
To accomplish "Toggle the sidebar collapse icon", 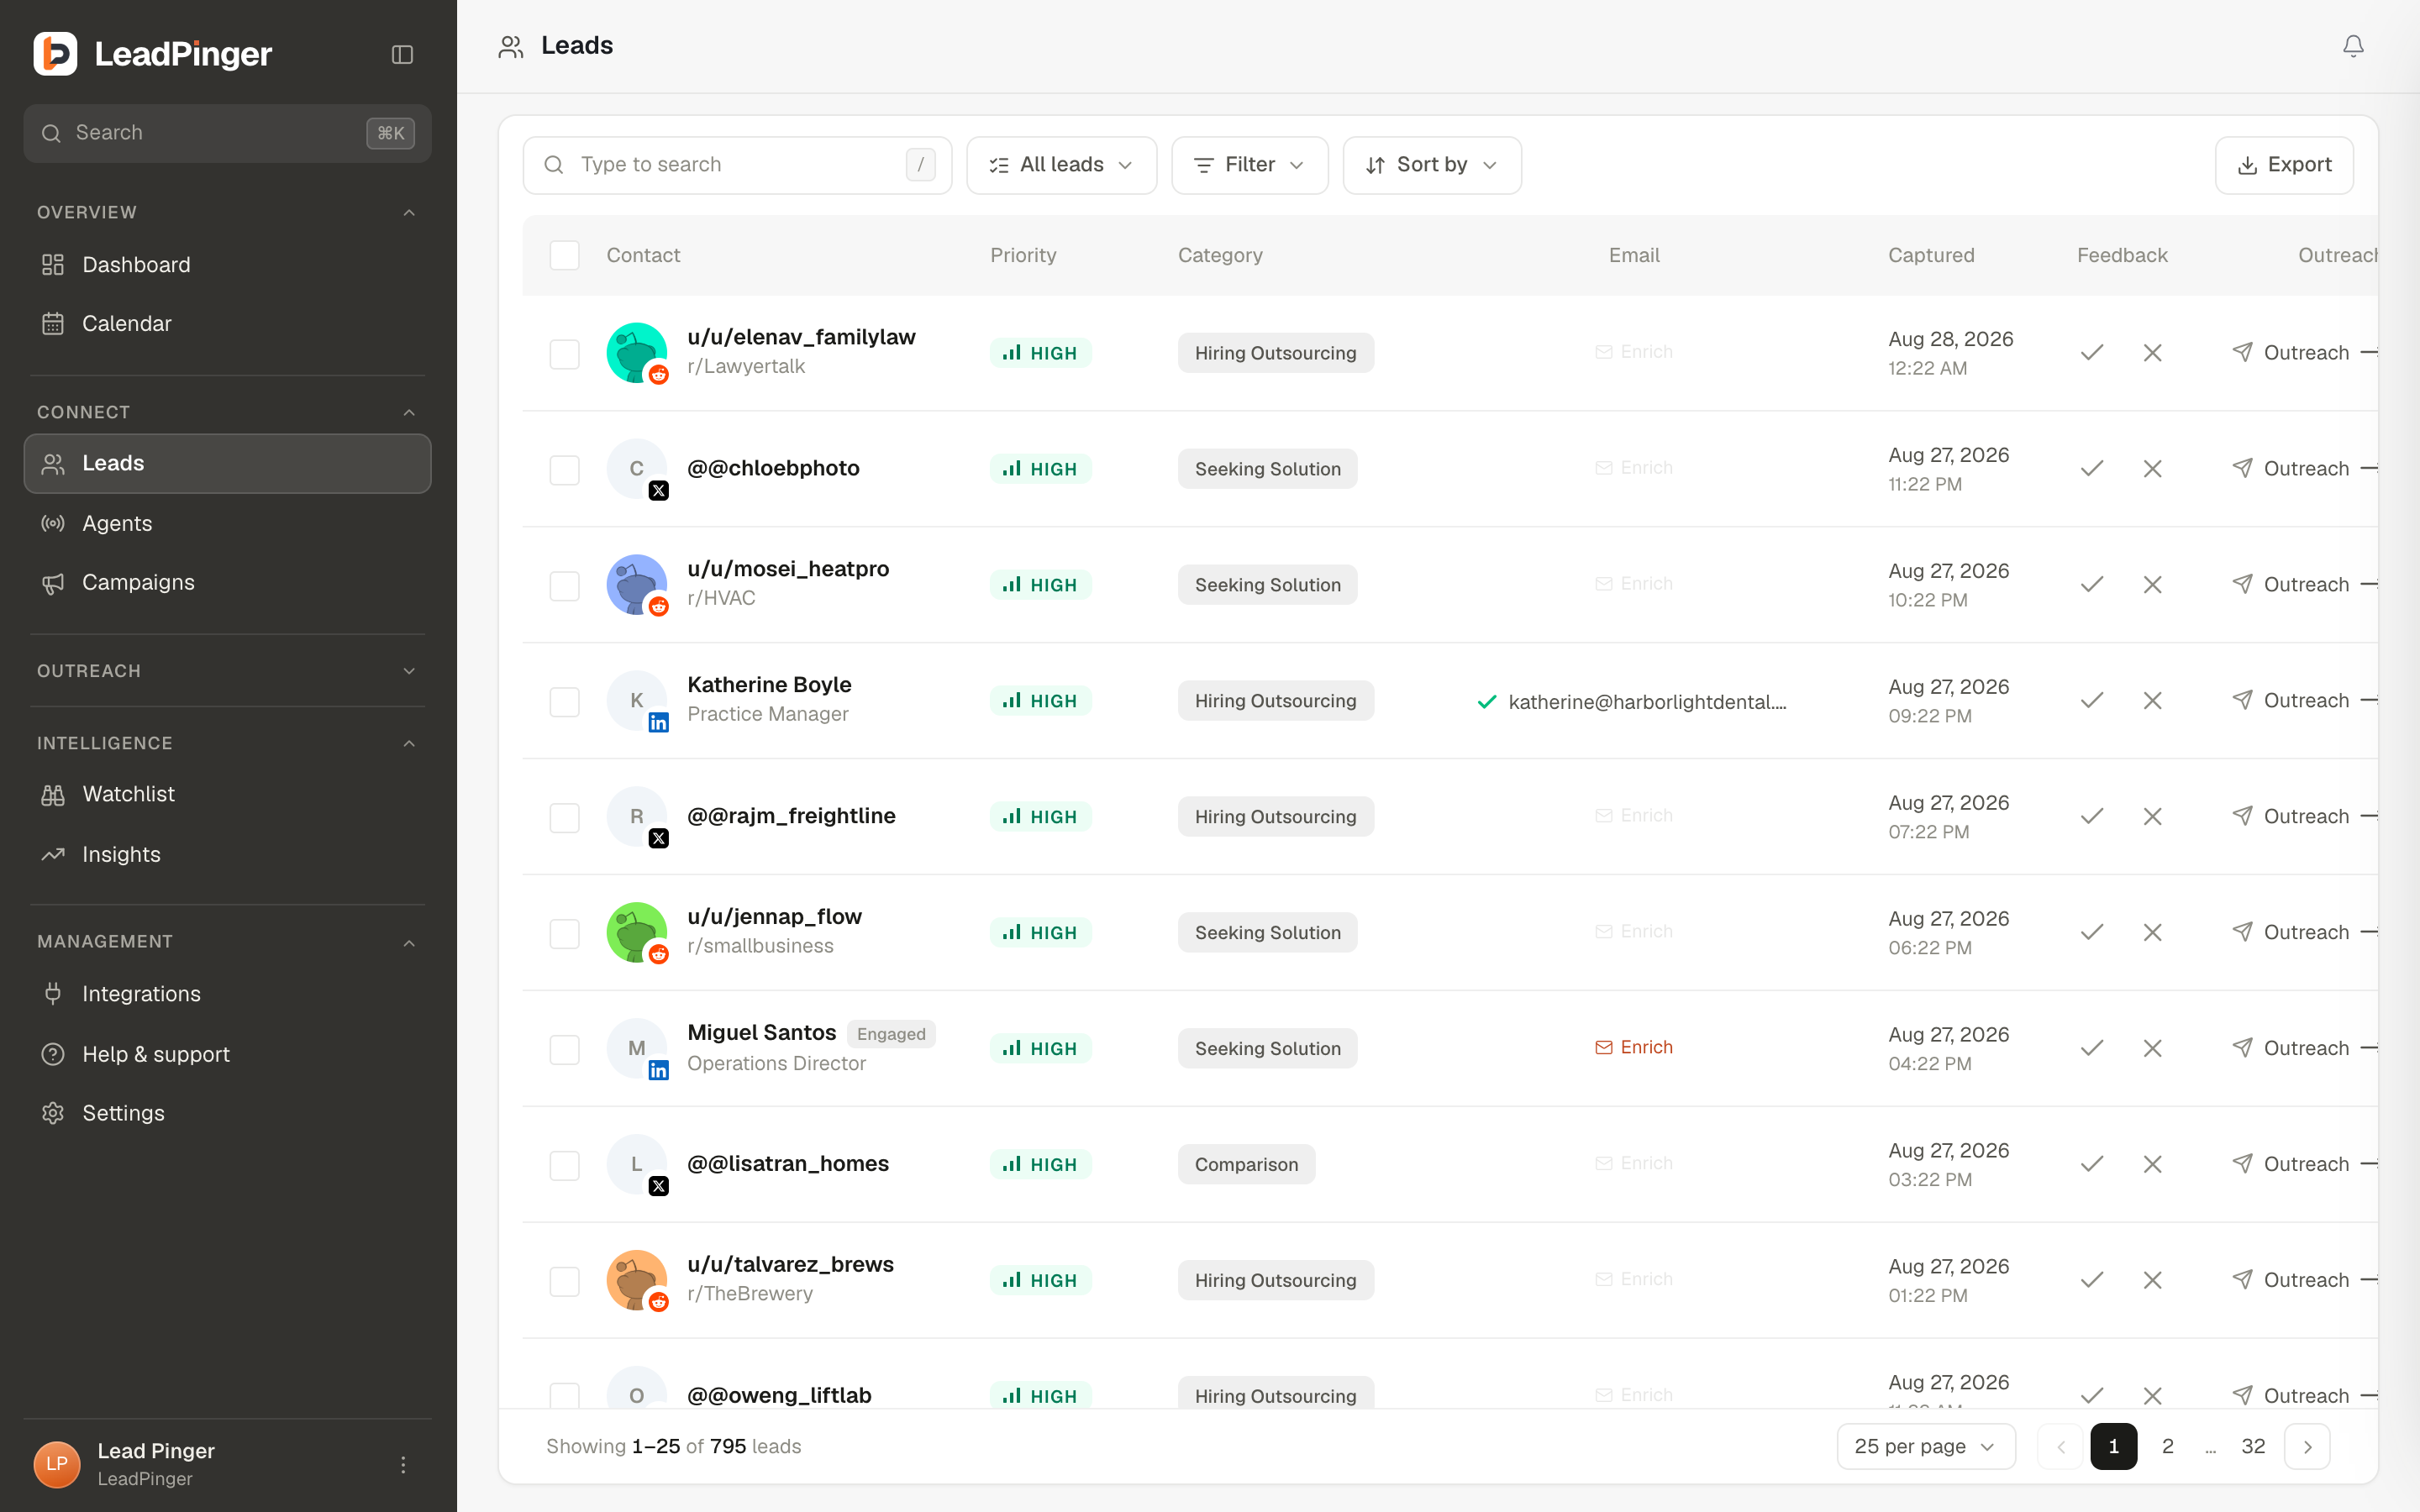I will point(402,54).
